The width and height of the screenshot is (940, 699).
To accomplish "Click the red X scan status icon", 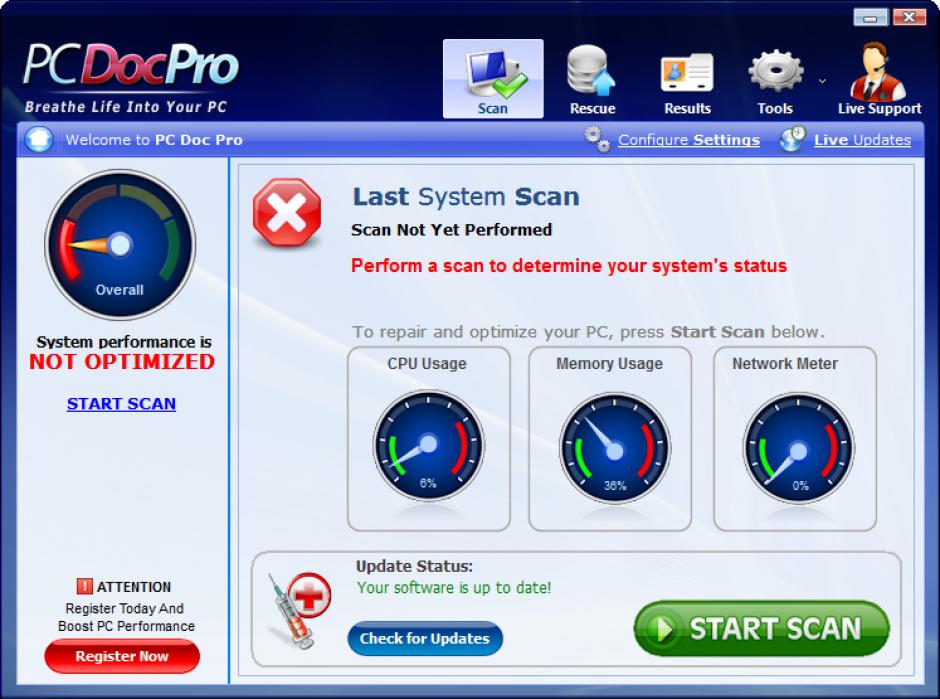I will tap(287, 212).
